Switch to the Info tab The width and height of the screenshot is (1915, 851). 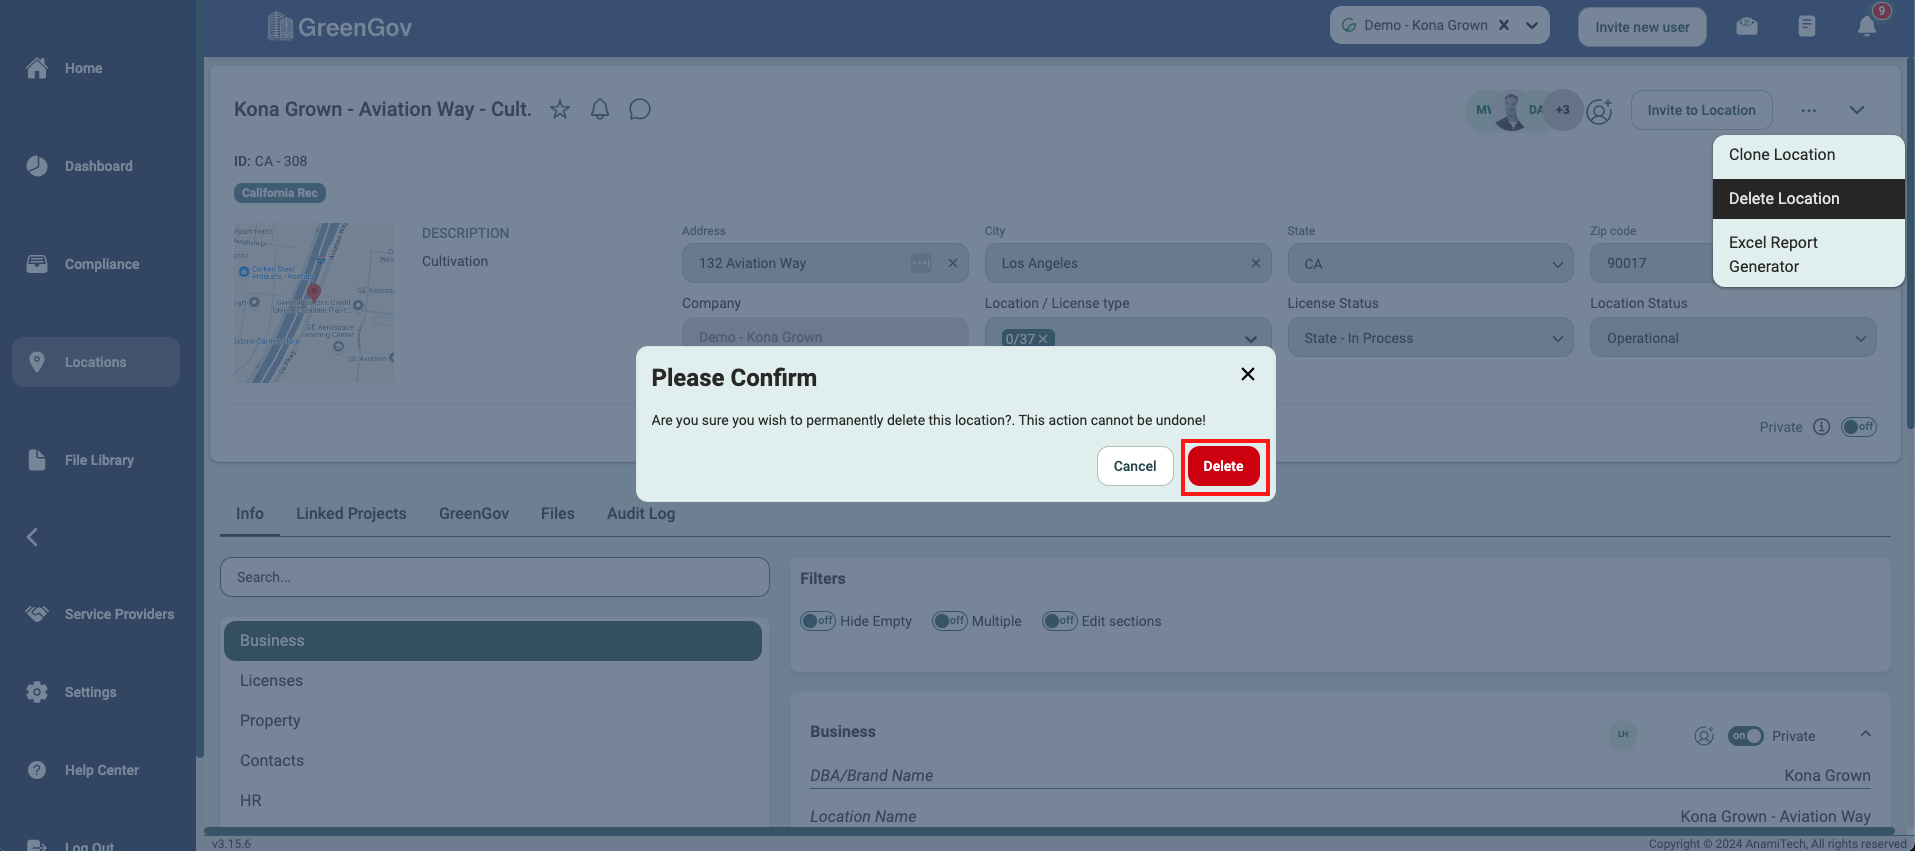(x=250, y=513)
